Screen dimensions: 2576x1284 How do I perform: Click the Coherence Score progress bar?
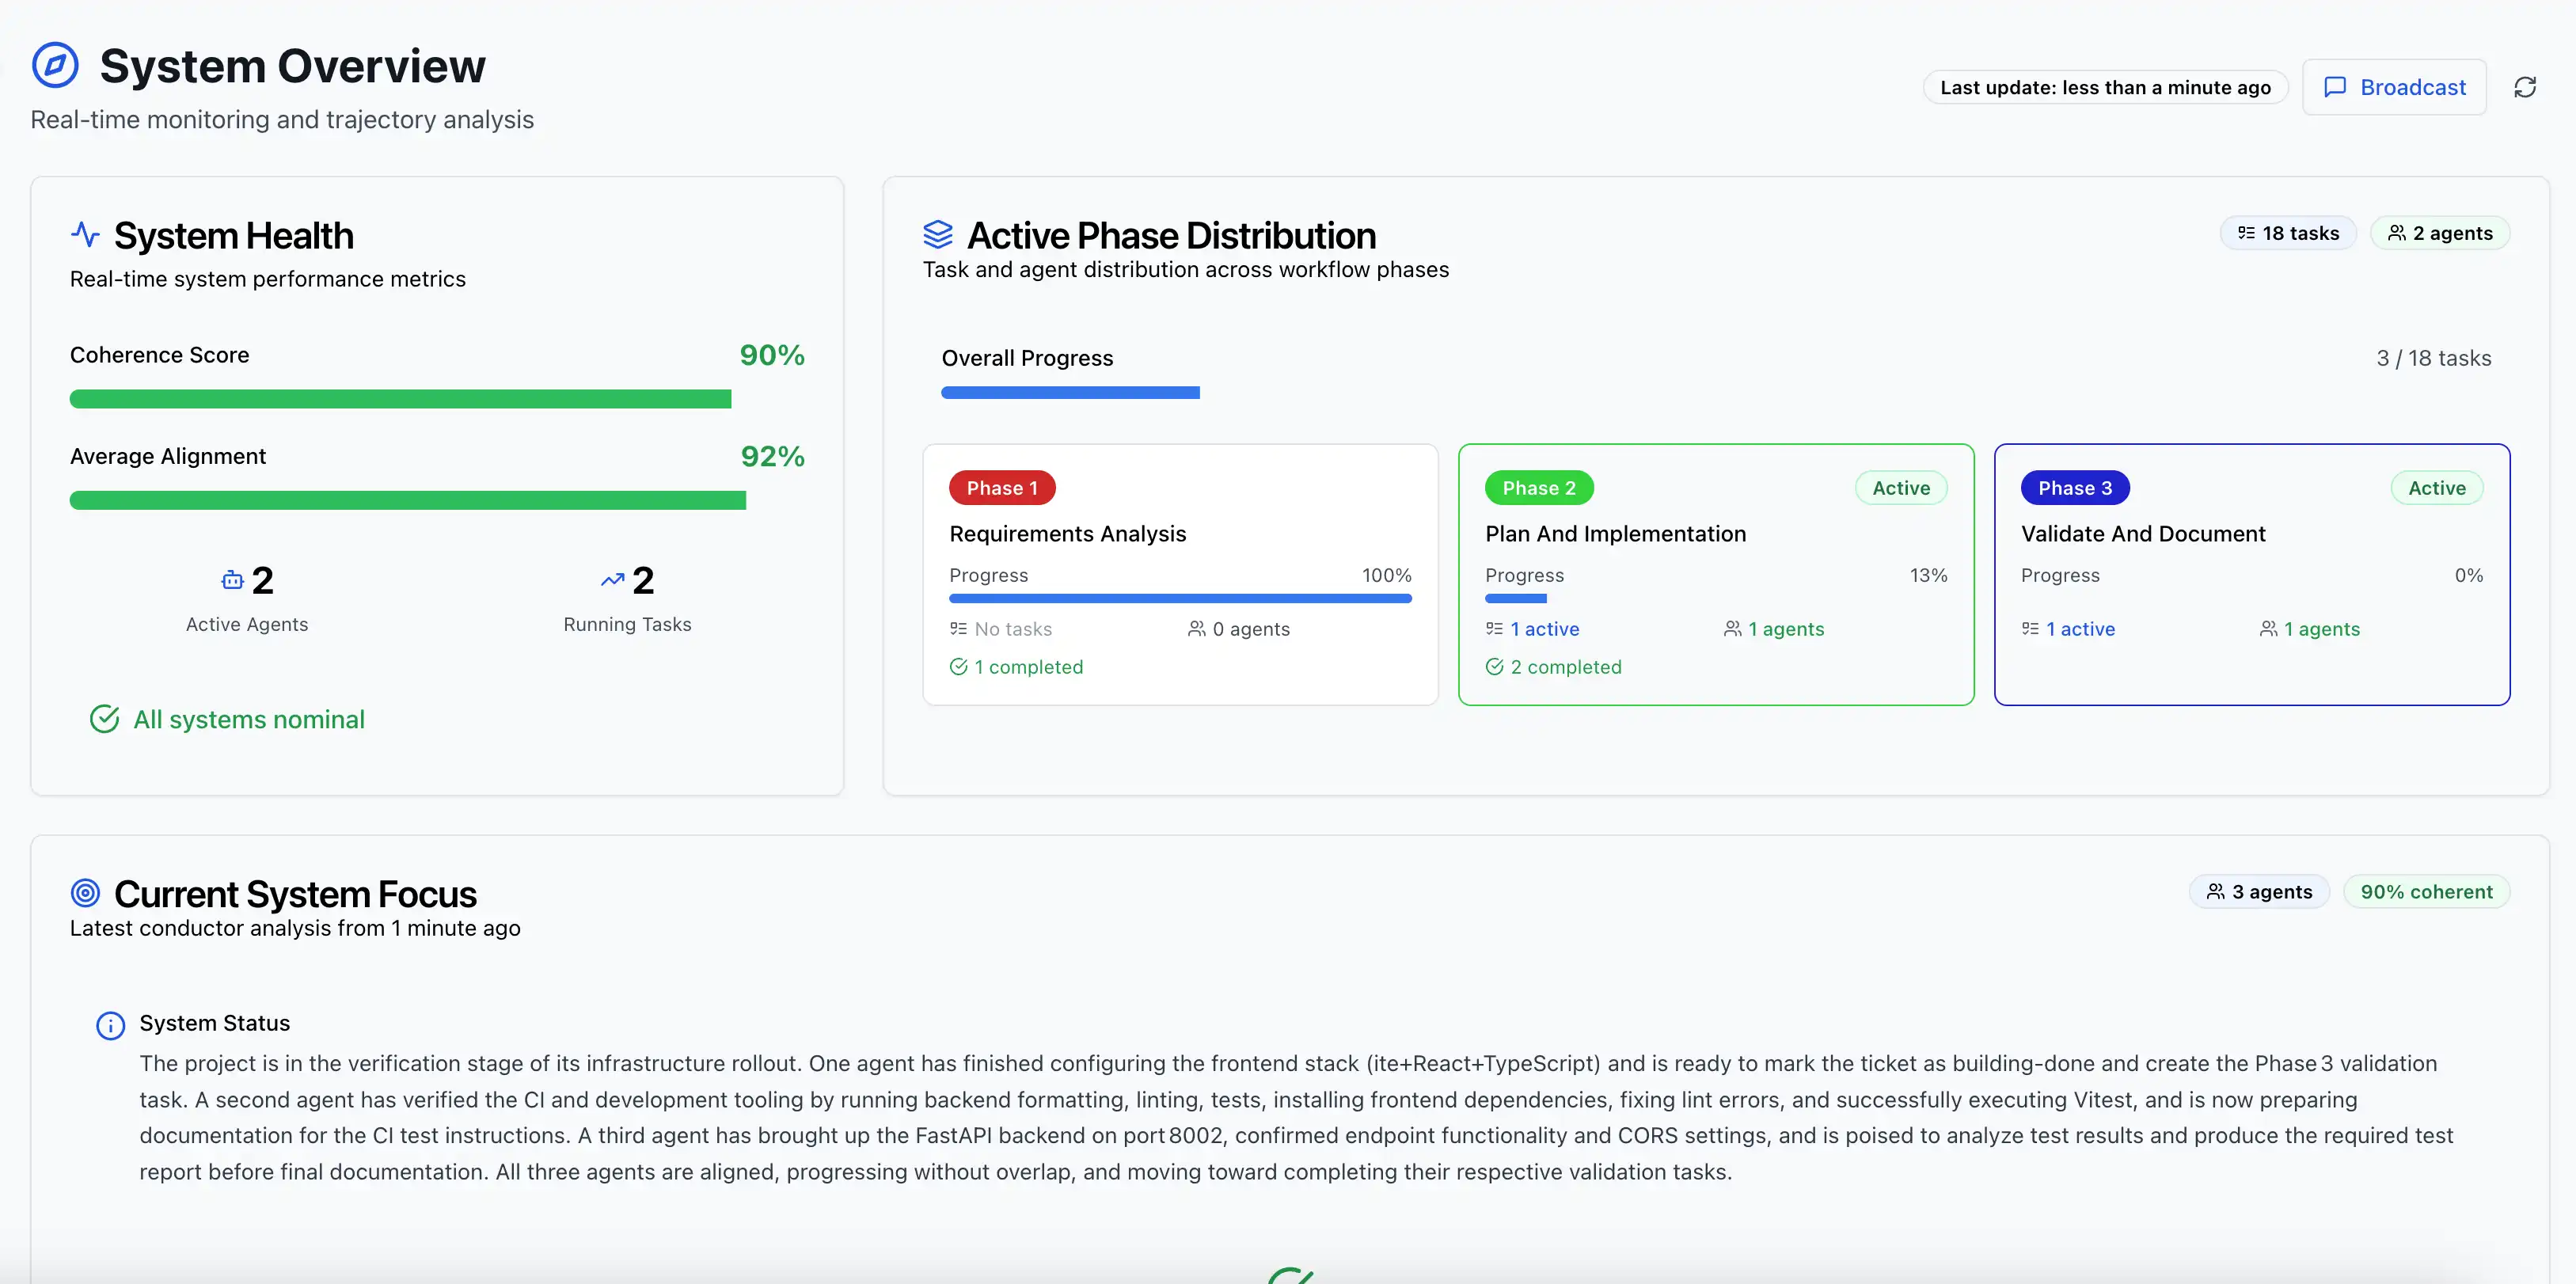pos(400,399)
